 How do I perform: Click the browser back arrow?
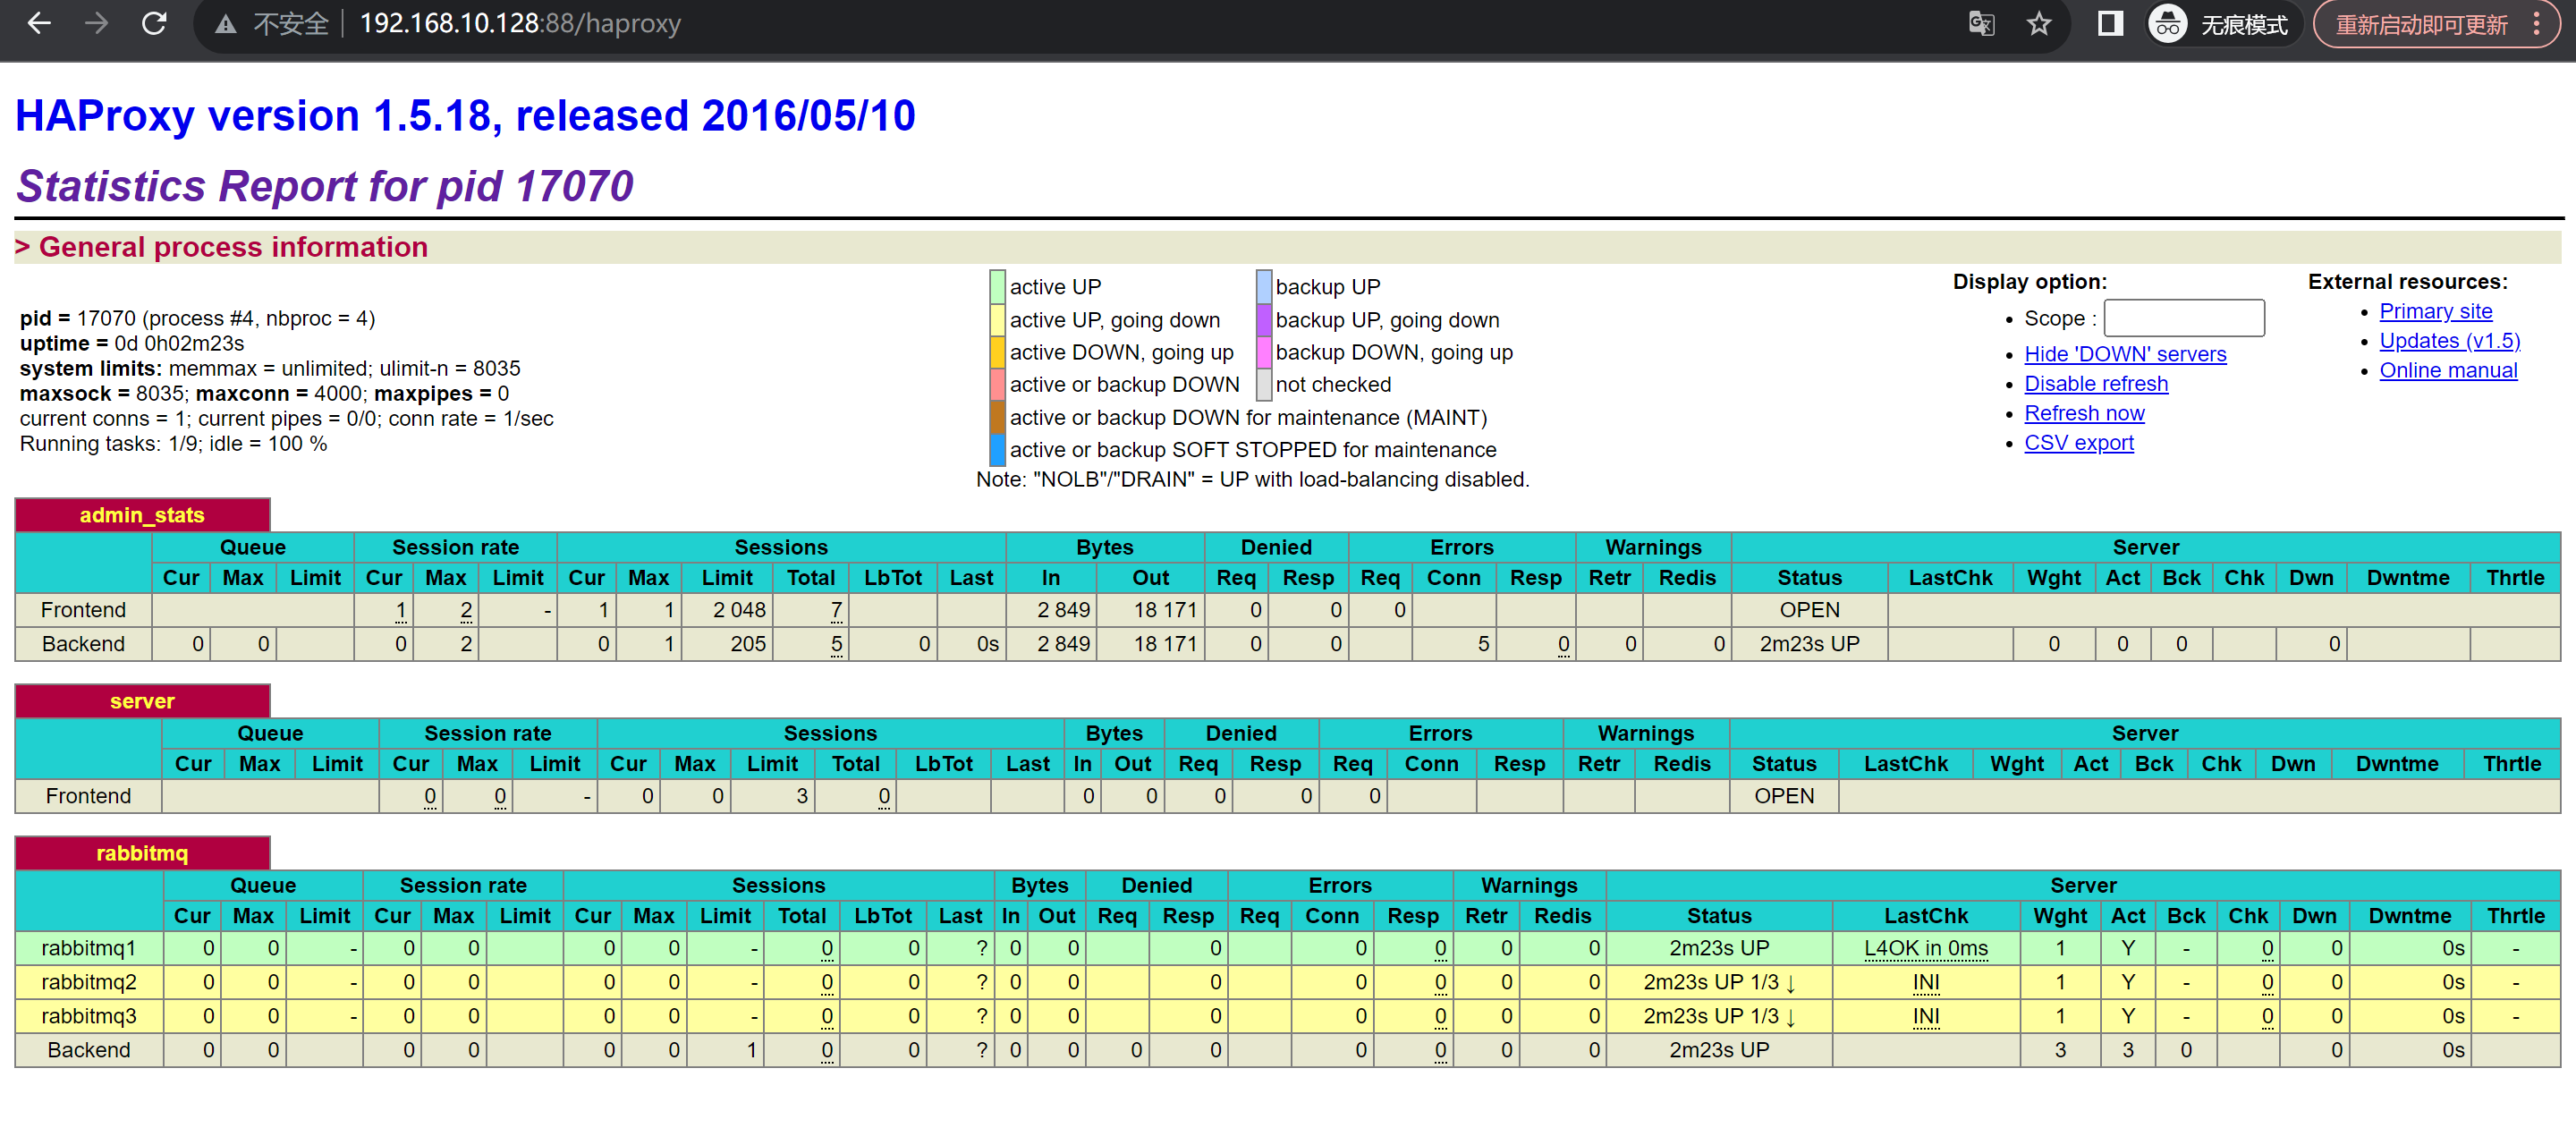(39, 23)
